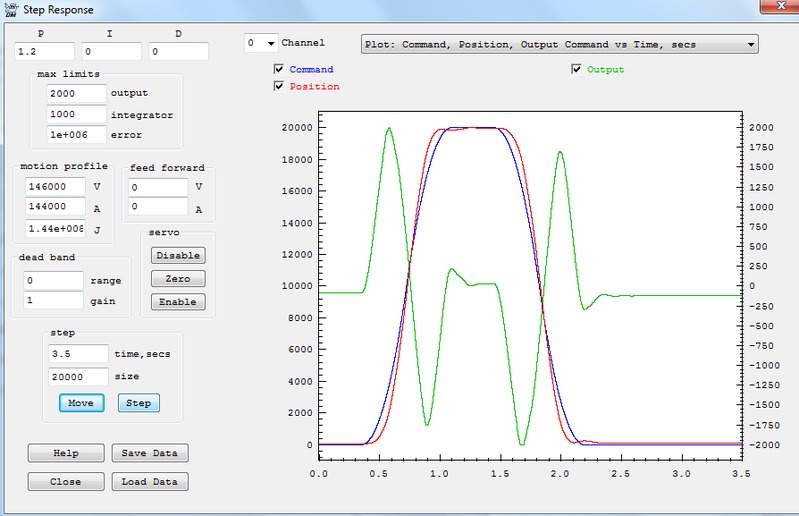Click the Step button
799x516 pixels.
[x=138, y=403]
